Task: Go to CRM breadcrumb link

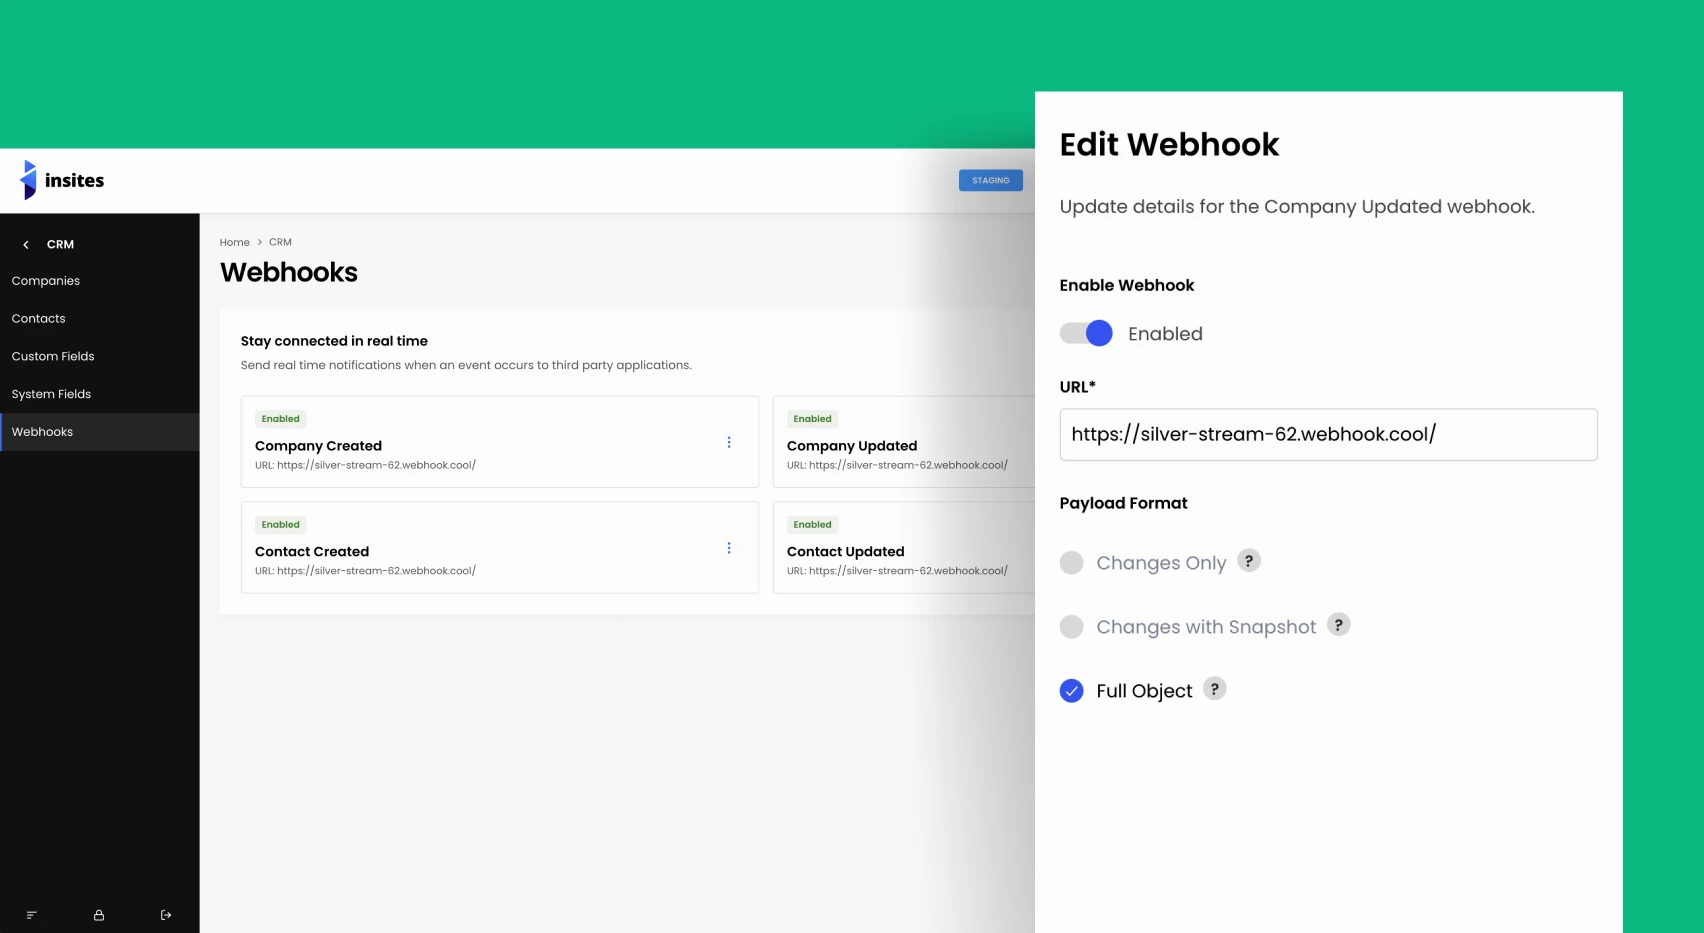Action: pos(280,242)
